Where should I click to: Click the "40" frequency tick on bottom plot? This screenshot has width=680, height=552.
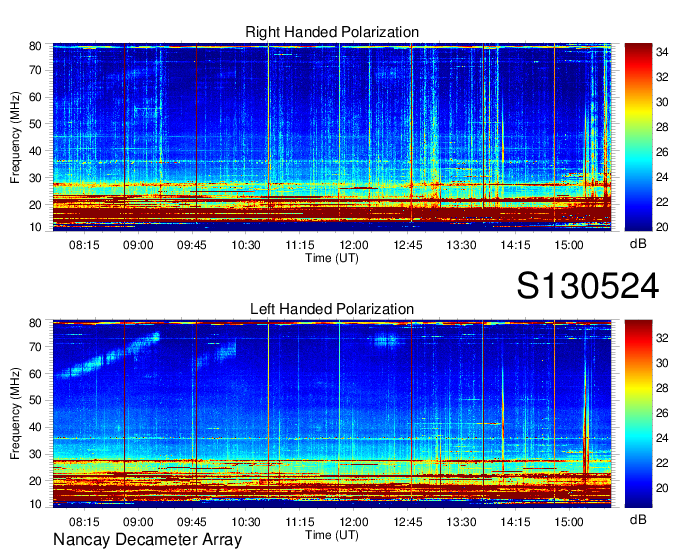pos(35,427)
